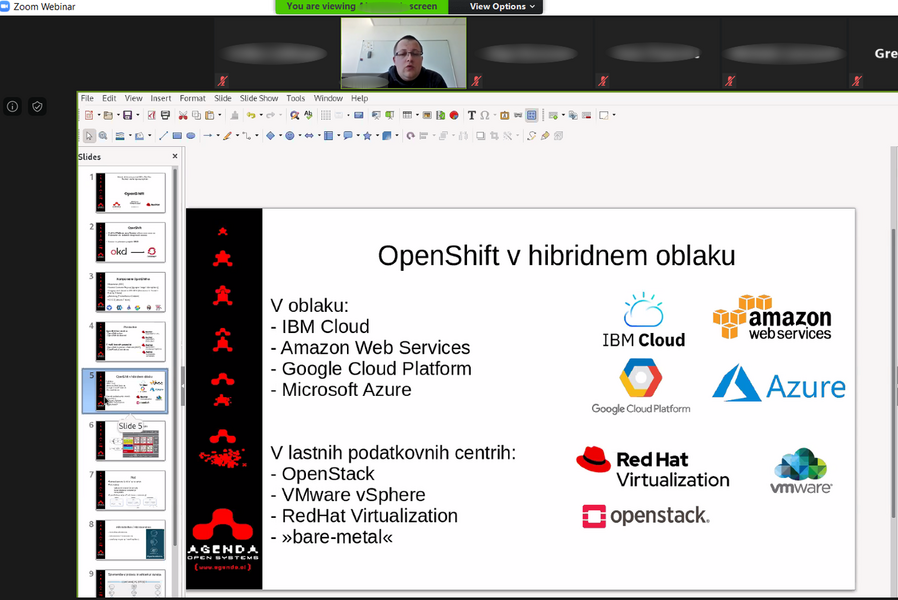Select slide 7 thumbnail
The width and height of the screenshot is (898, 600).
click(x=131, y=491)
